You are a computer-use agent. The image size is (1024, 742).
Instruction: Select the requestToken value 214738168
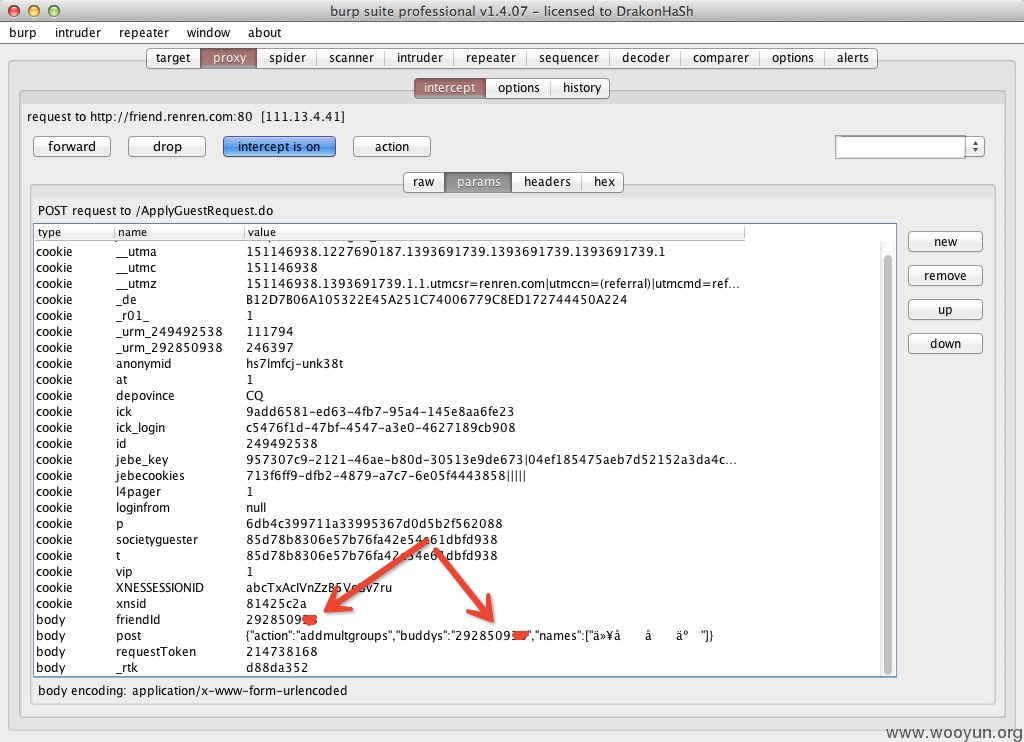pos(281,652)
